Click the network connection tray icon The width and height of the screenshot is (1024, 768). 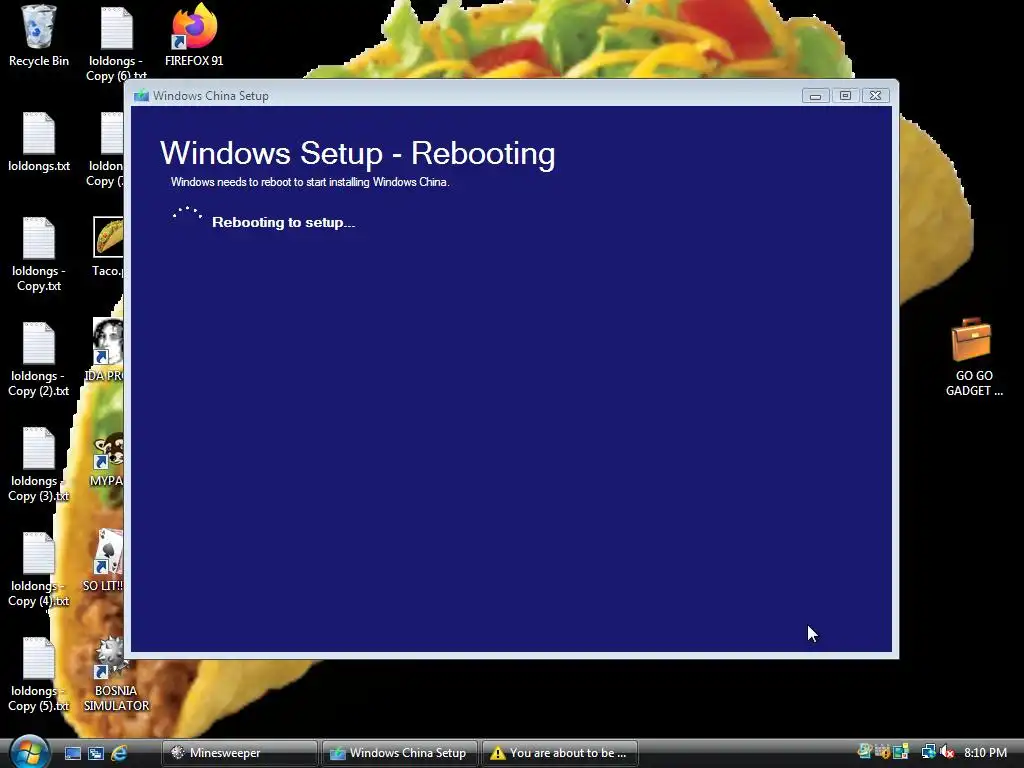pos(929,752)
